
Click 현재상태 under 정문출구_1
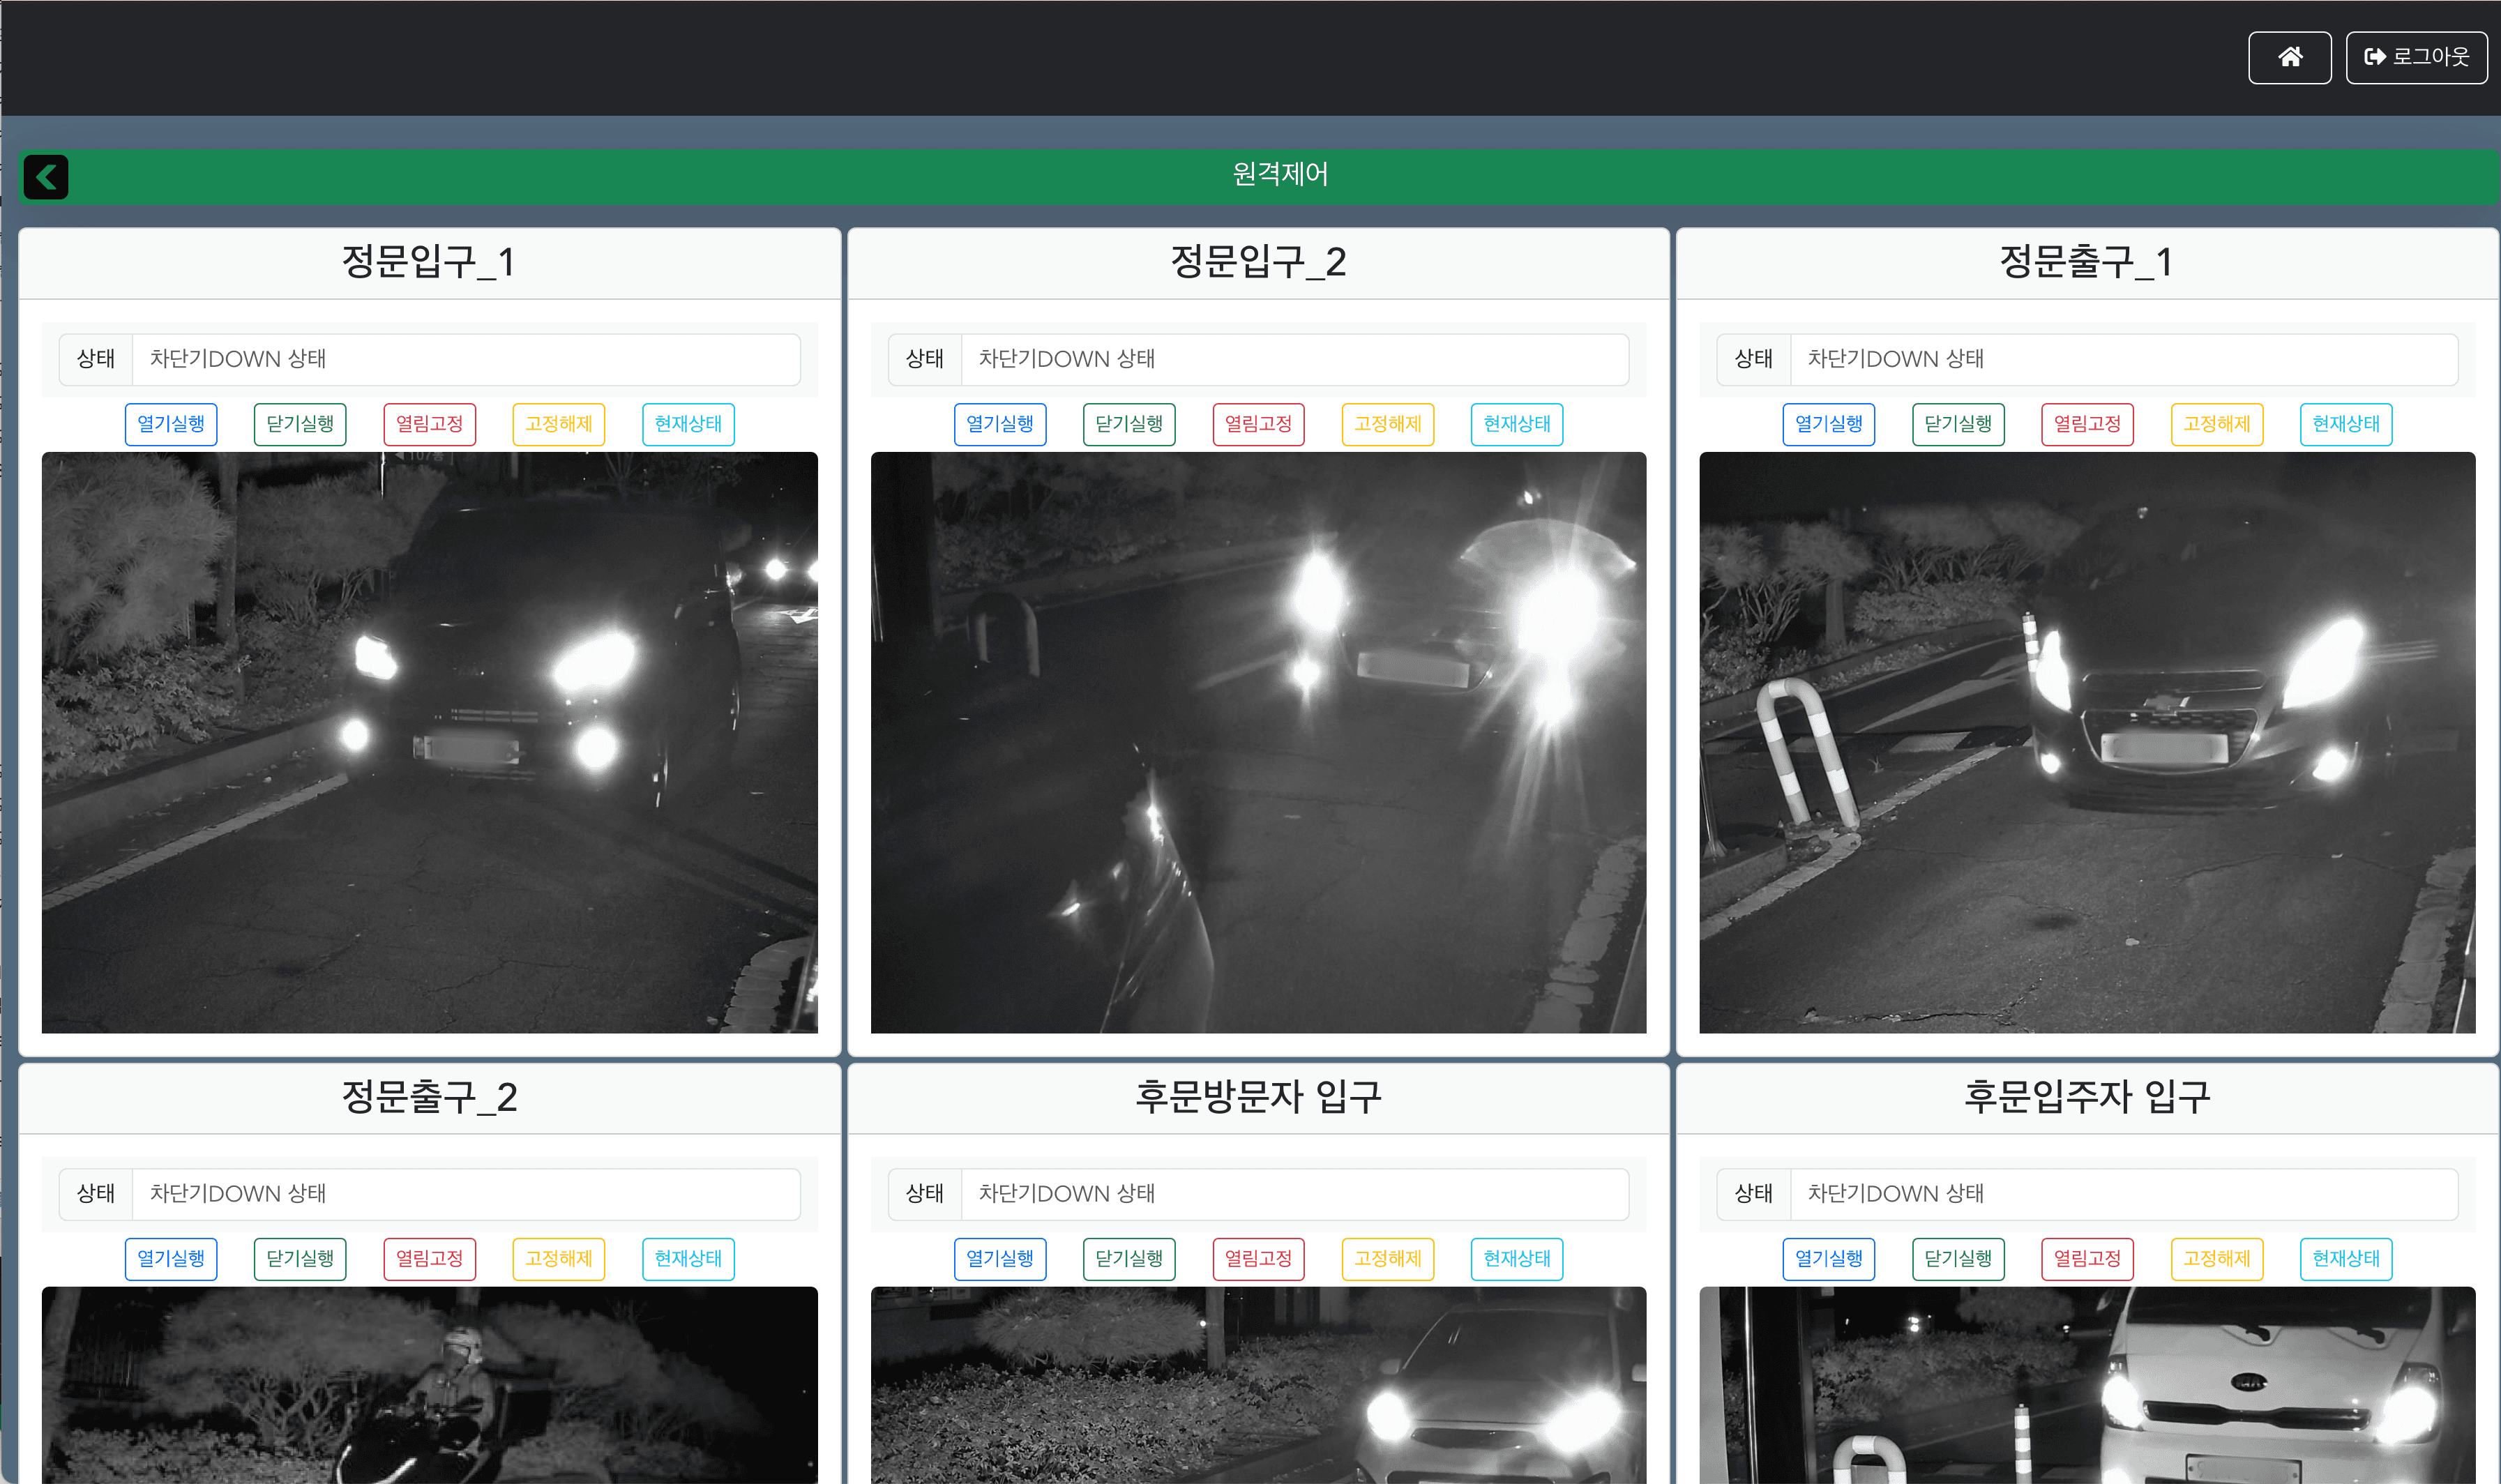pos(2345,424)
